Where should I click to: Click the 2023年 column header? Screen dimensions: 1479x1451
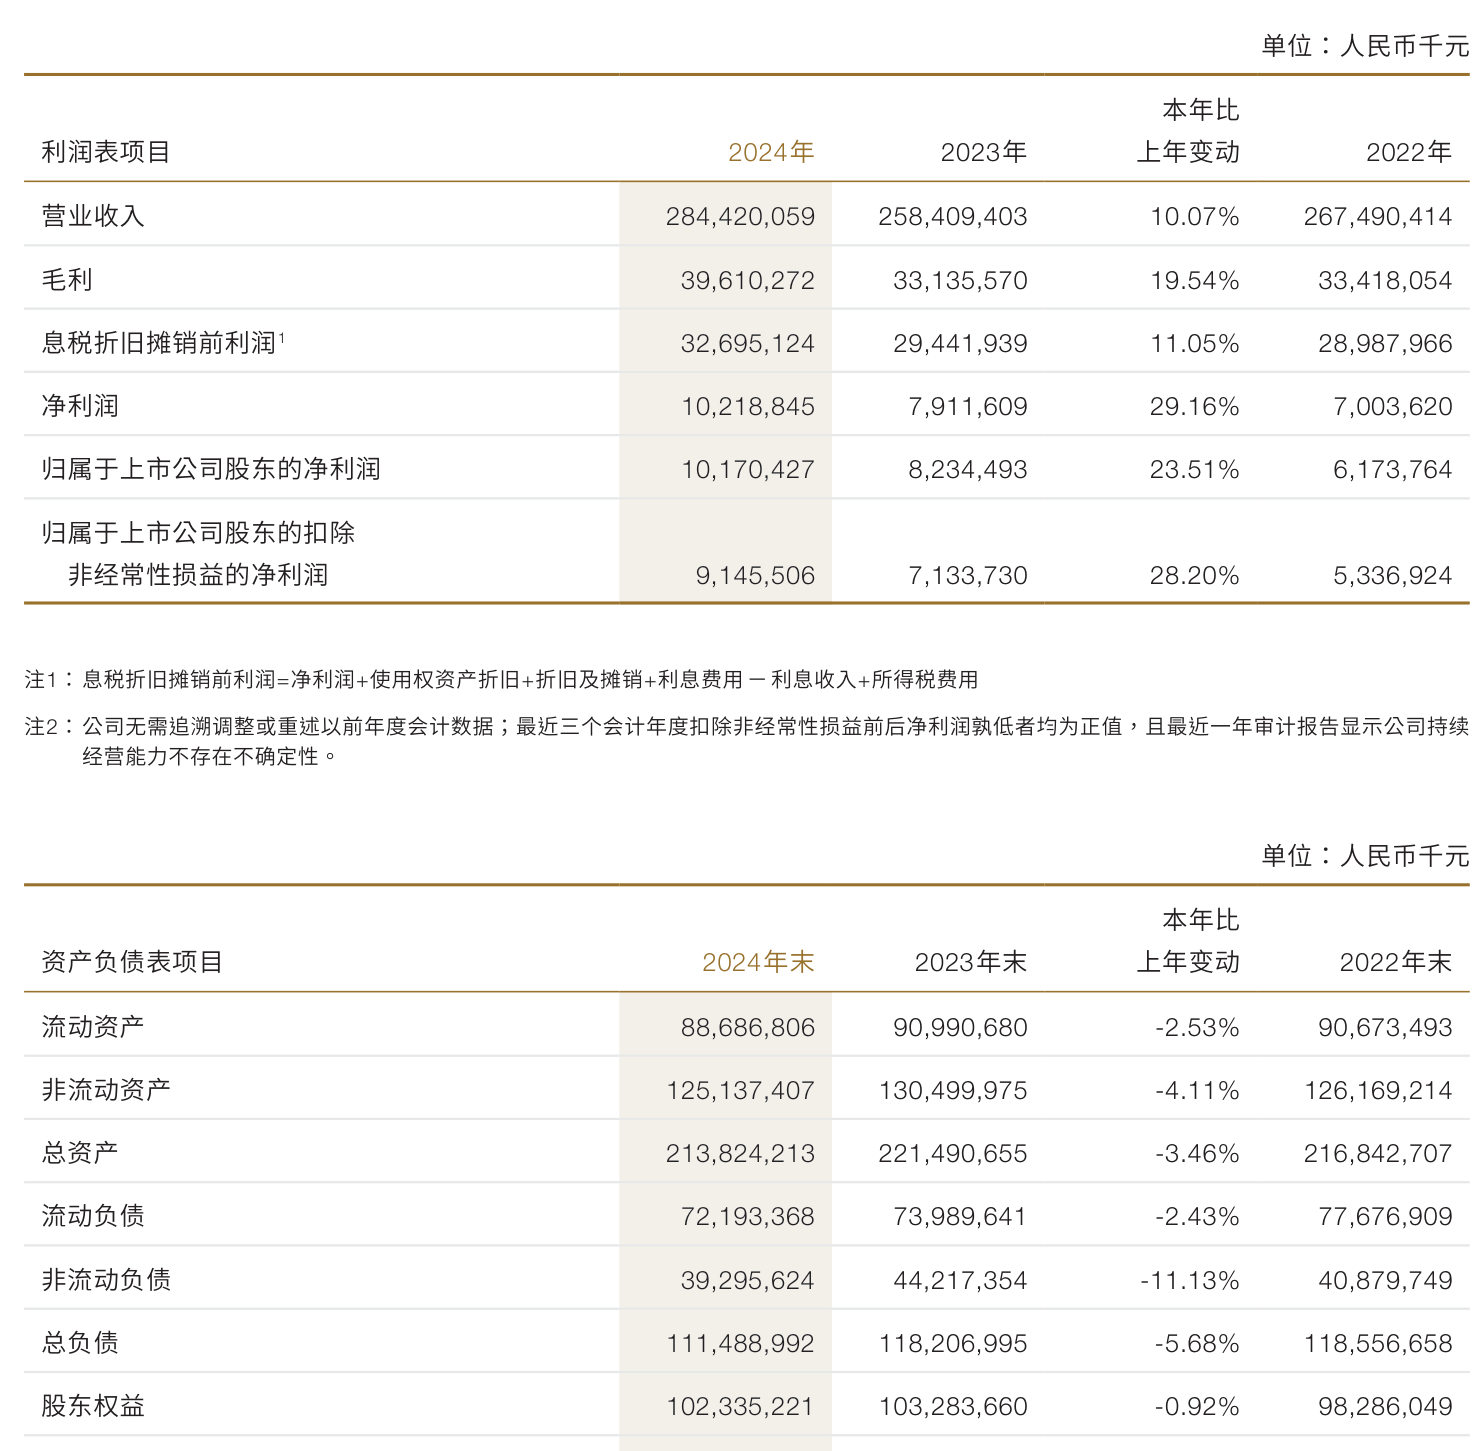[983, 152]
